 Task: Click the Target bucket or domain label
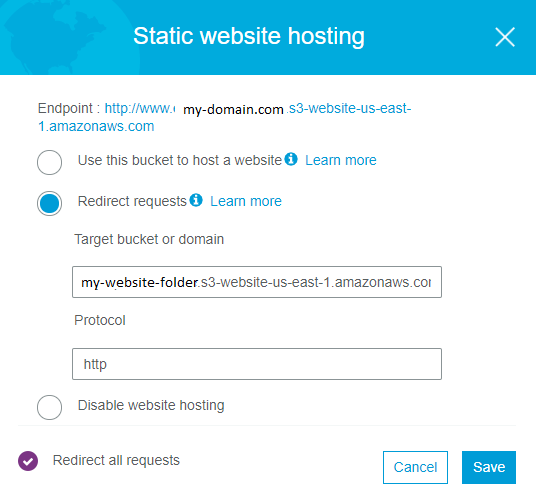[149, 239]
